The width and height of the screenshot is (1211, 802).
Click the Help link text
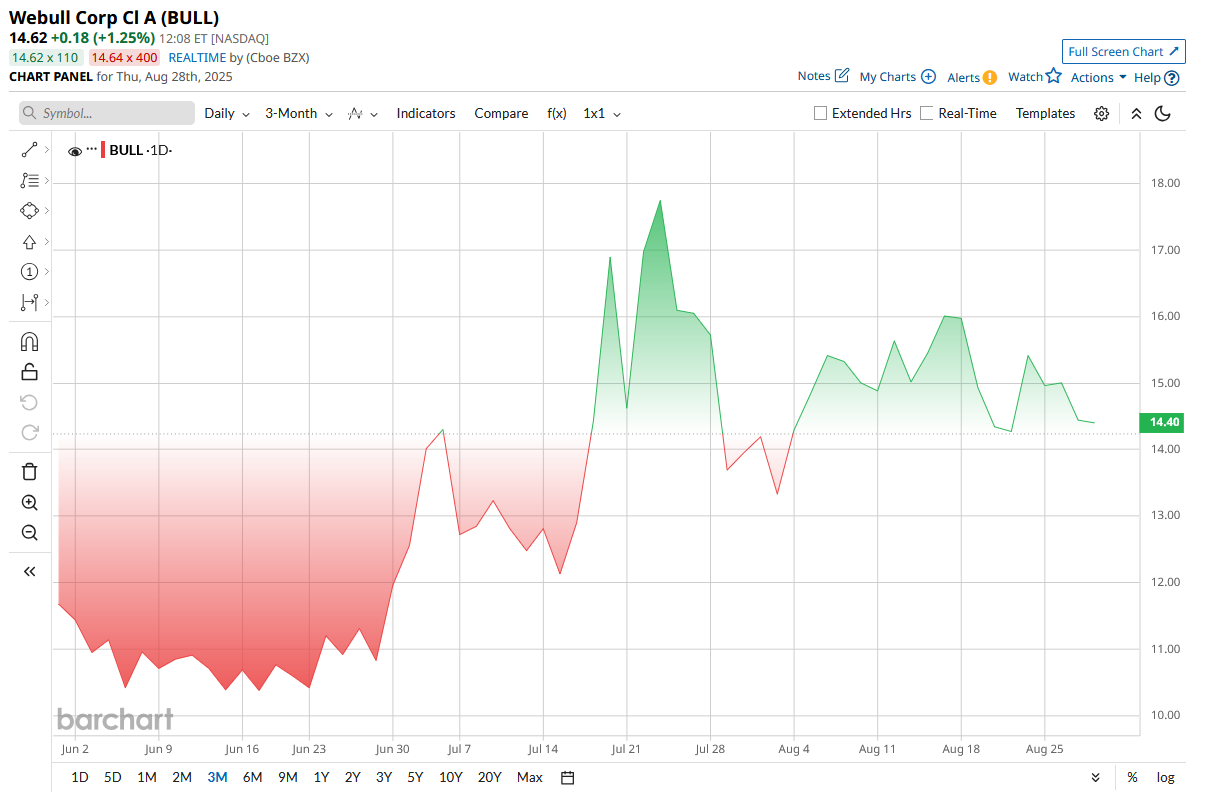pos(1147,77)
